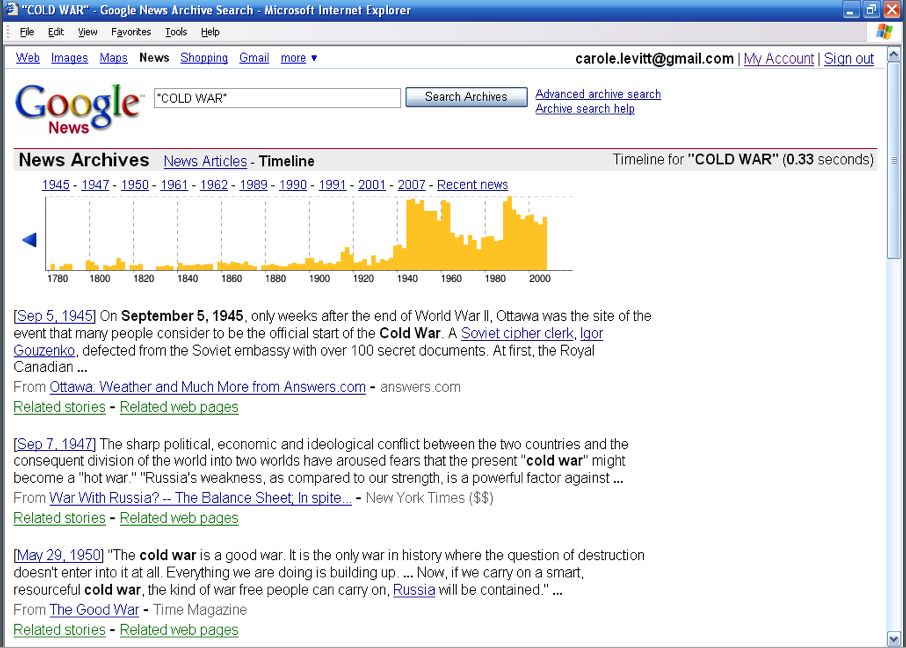Open the Russia link in 1950 snippet

pos(414,590)
